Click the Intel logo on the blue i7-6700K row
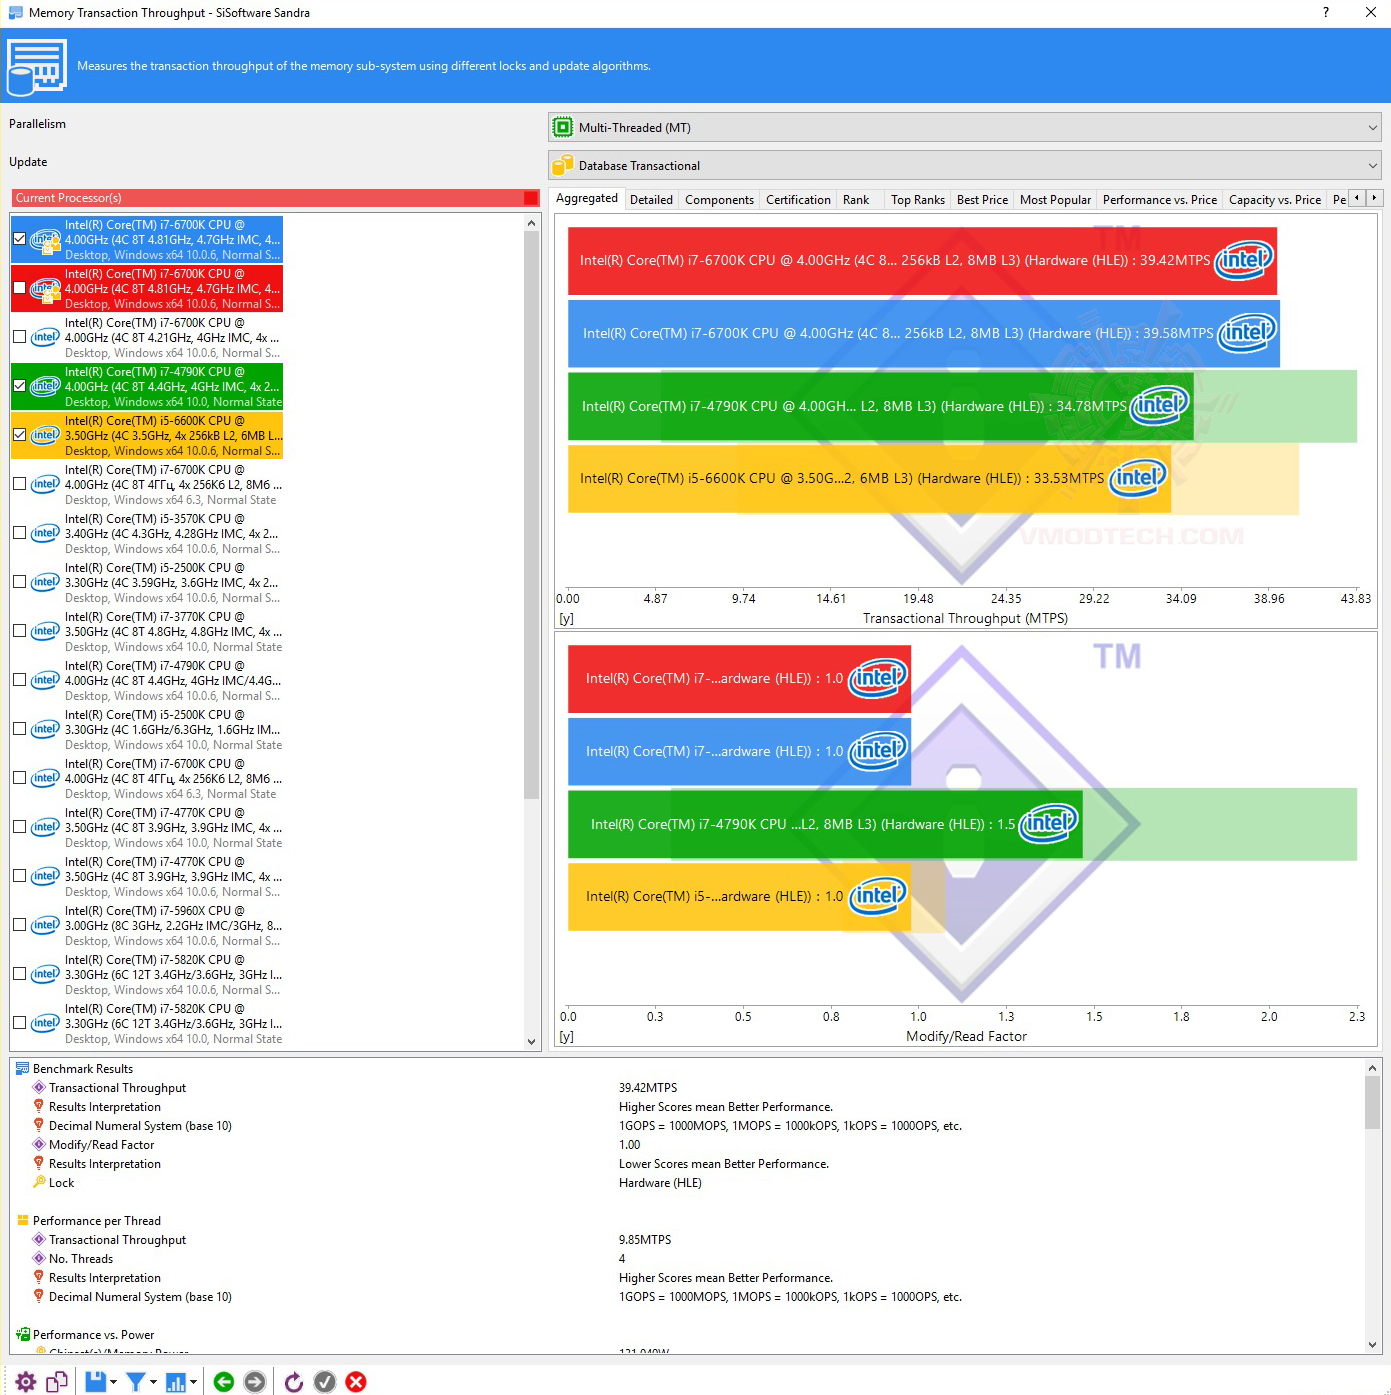 pos(46,240)
